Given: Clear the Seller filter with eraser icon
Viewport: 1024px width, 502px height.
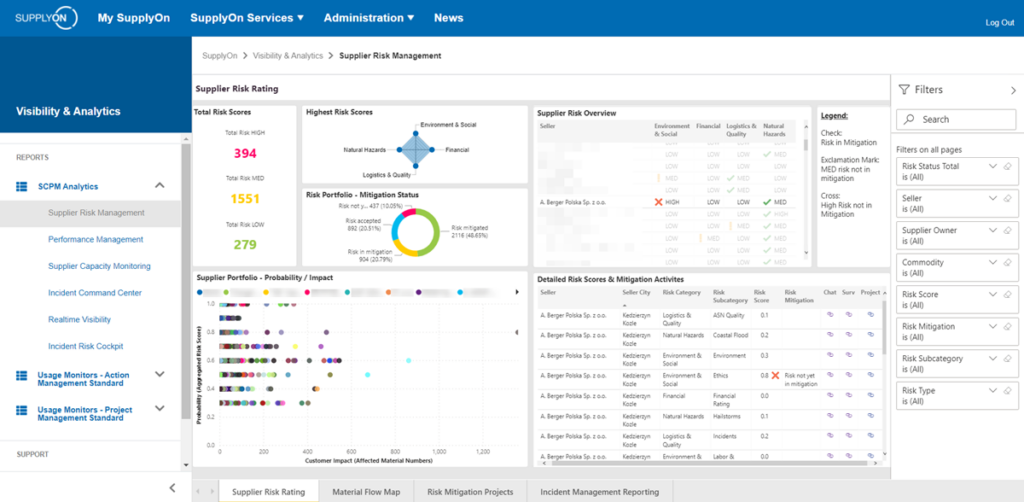Looking at the screenshot, I should tap(1007, 198).
